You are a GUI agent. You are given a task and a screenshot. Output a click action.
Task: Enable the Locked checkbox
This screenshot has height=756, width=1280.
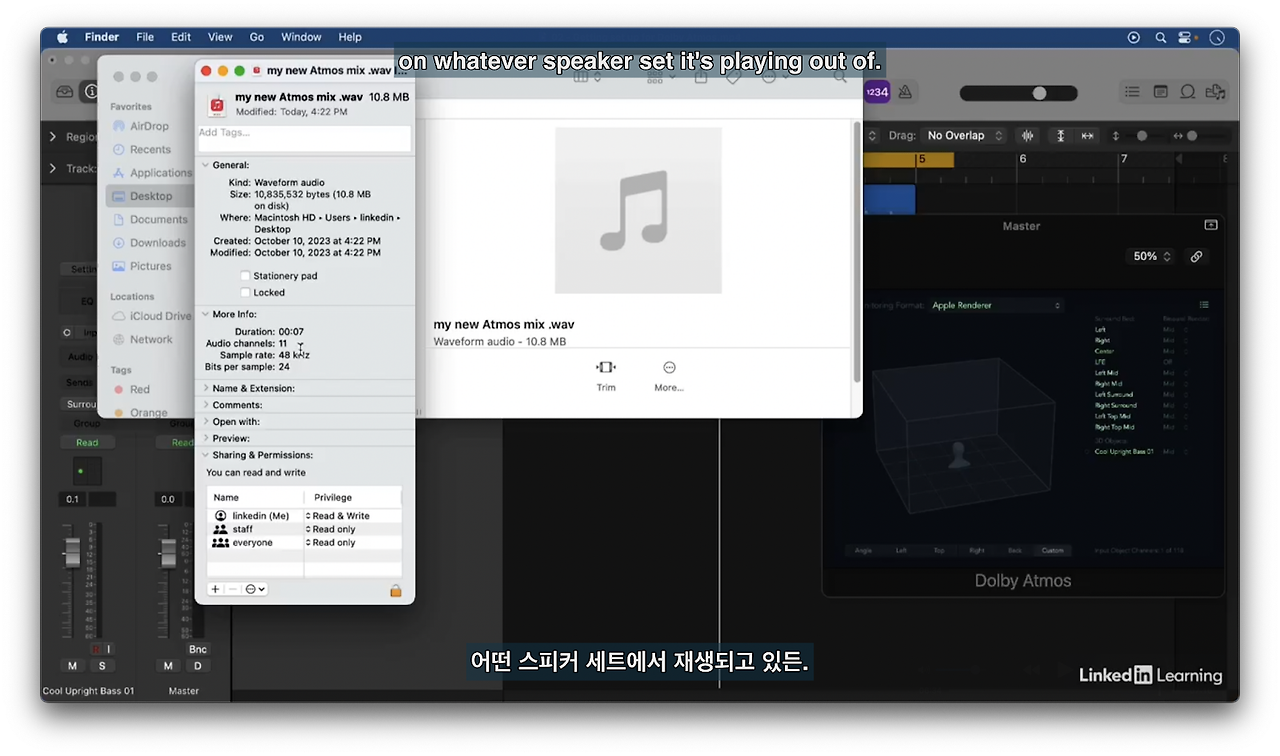click(x=245, y=293)
